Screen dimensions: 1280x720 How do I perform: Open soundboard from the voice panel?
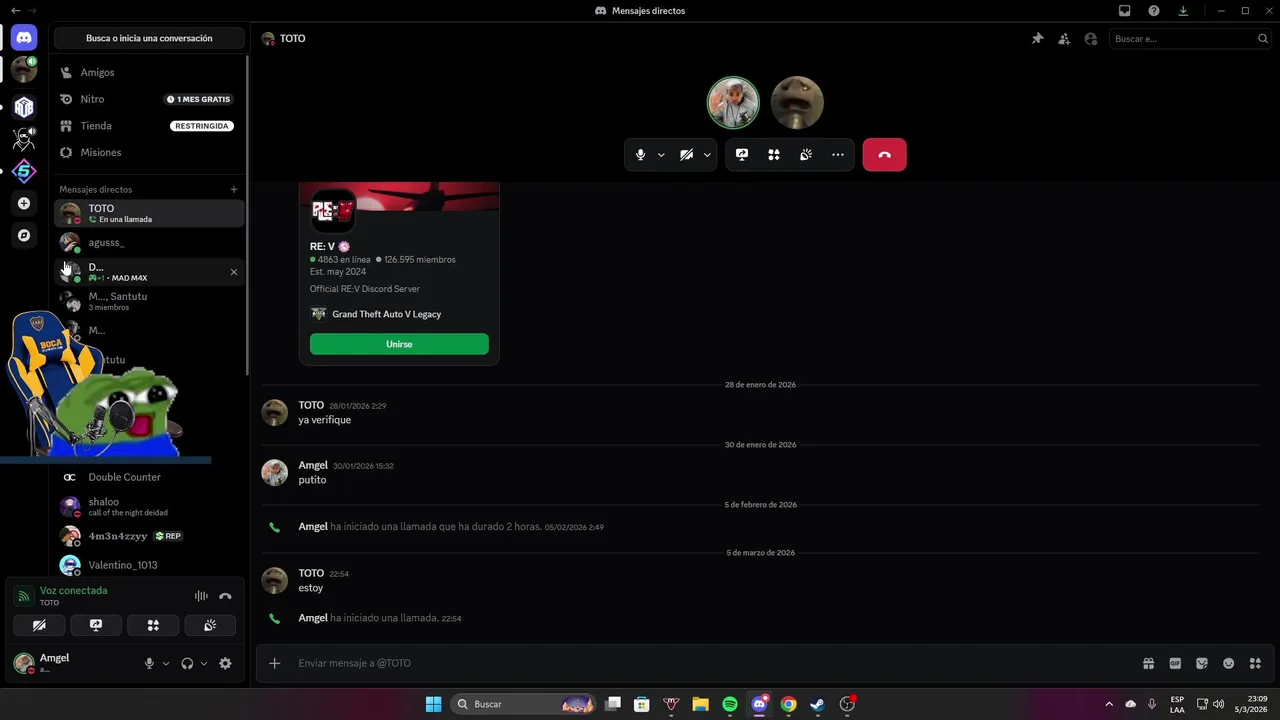[210, 625]
